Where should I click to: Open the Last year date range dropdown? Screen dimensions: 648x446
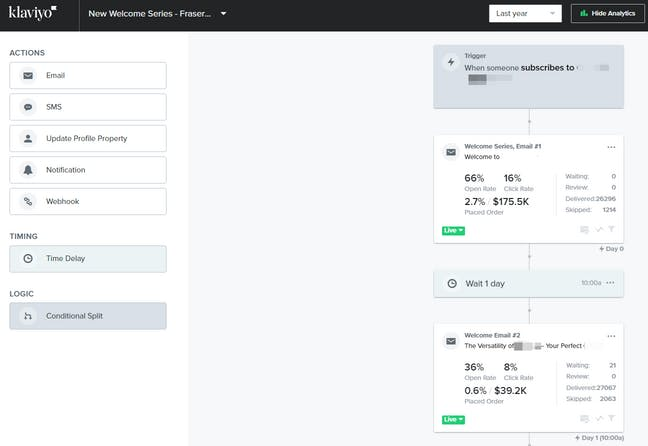(x=526, y=14)
